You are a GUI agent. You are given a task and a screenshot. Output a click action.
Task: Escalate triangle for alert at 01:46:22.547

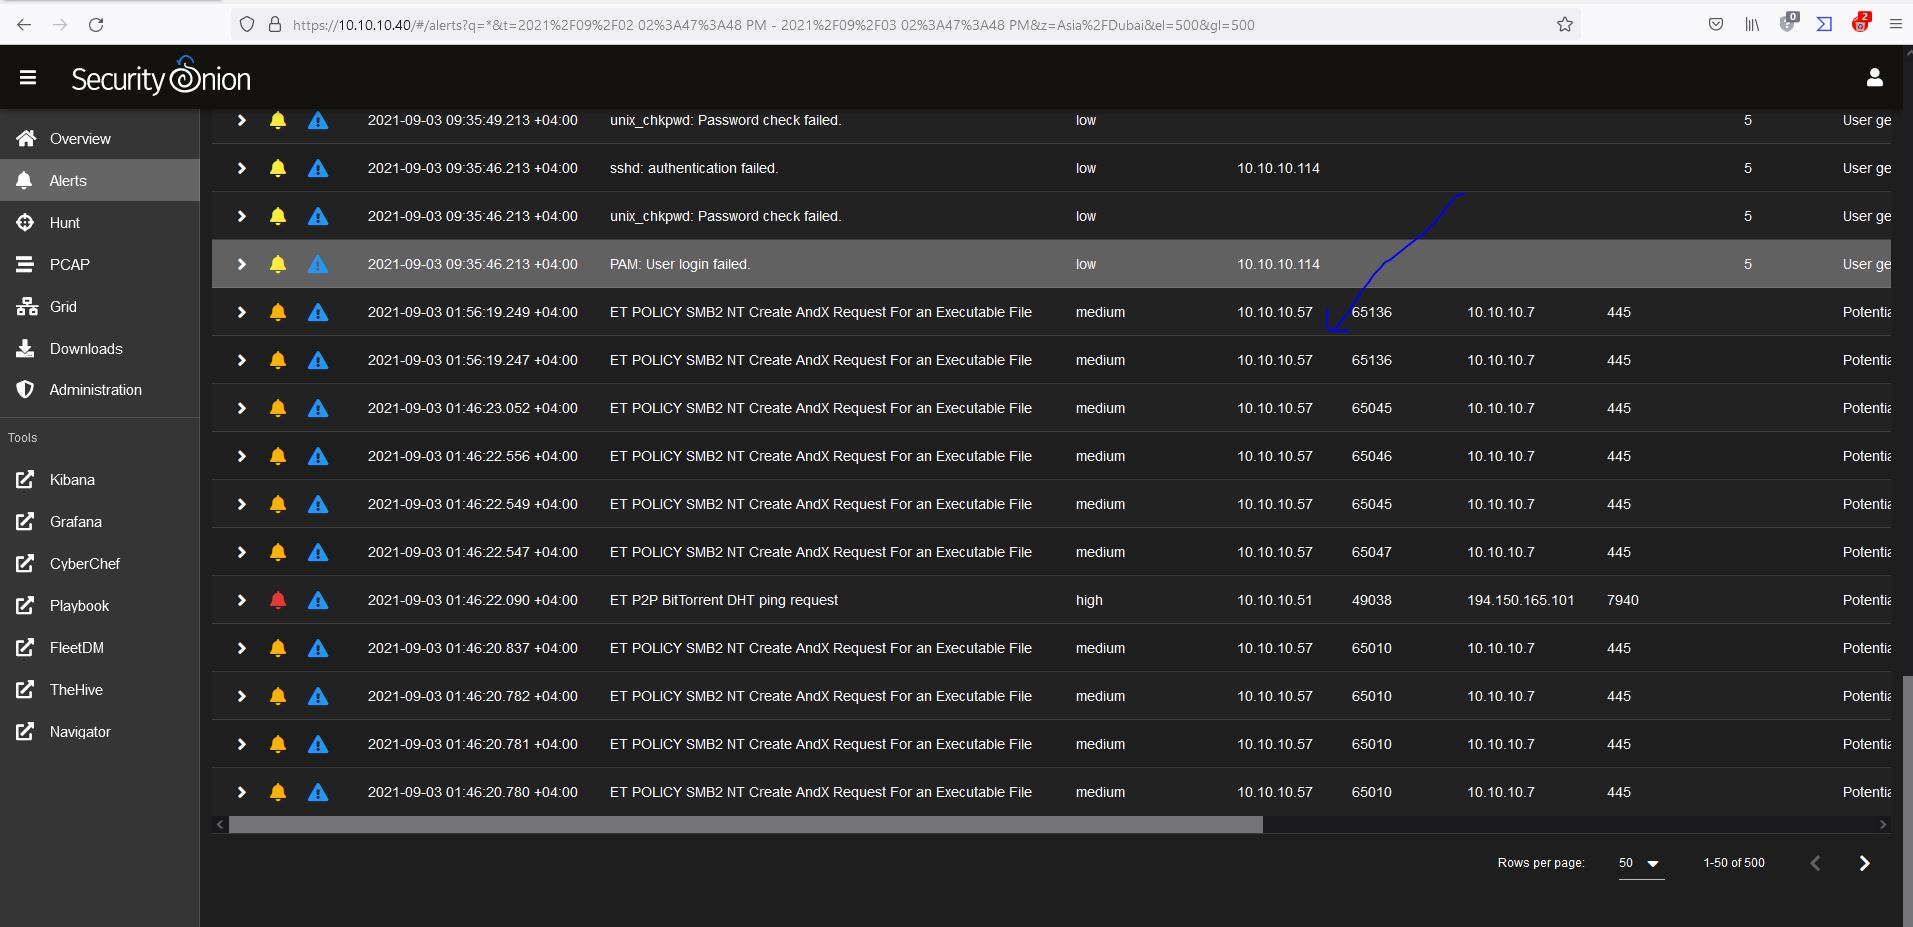click(x=318, y=552)
